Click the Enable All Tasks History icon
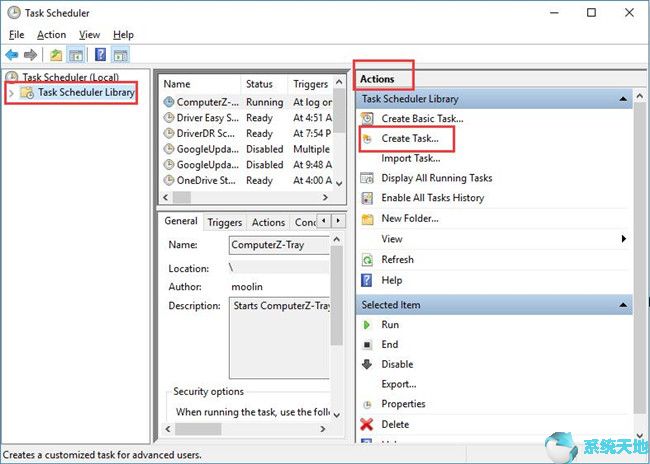The height and width of the screenshot is (464, 650). tap(367, 198)
